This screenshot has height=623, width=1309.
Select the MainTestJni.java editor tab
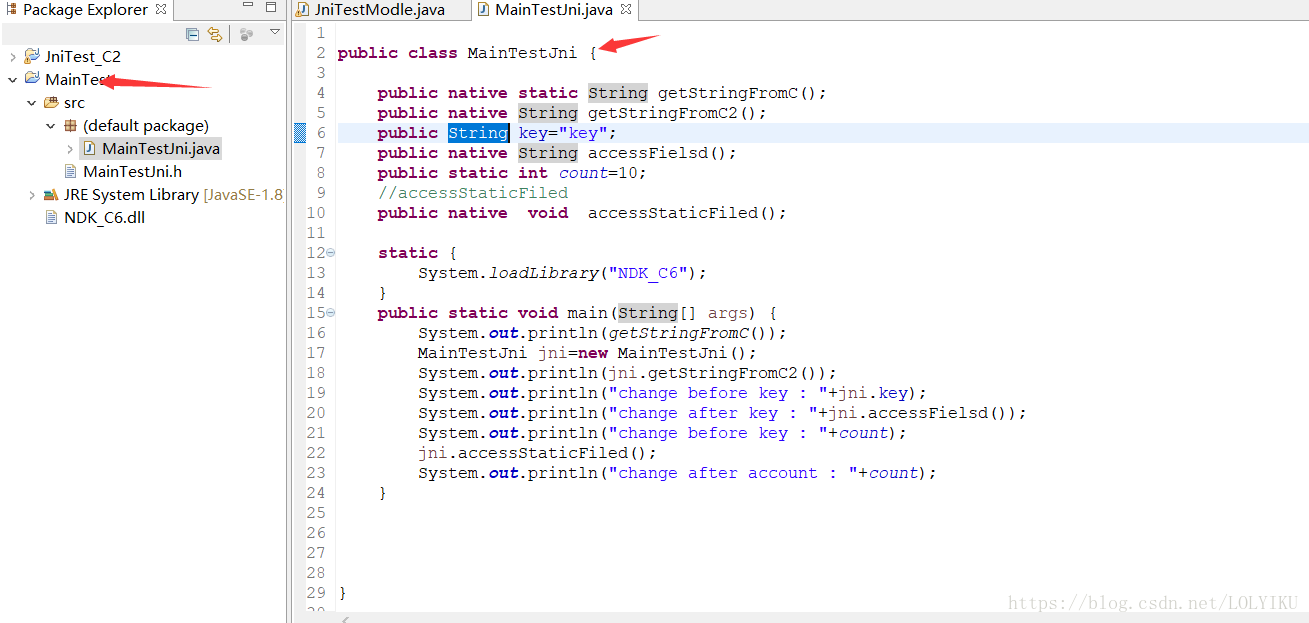pyautogui.click(x=550, y=9)
